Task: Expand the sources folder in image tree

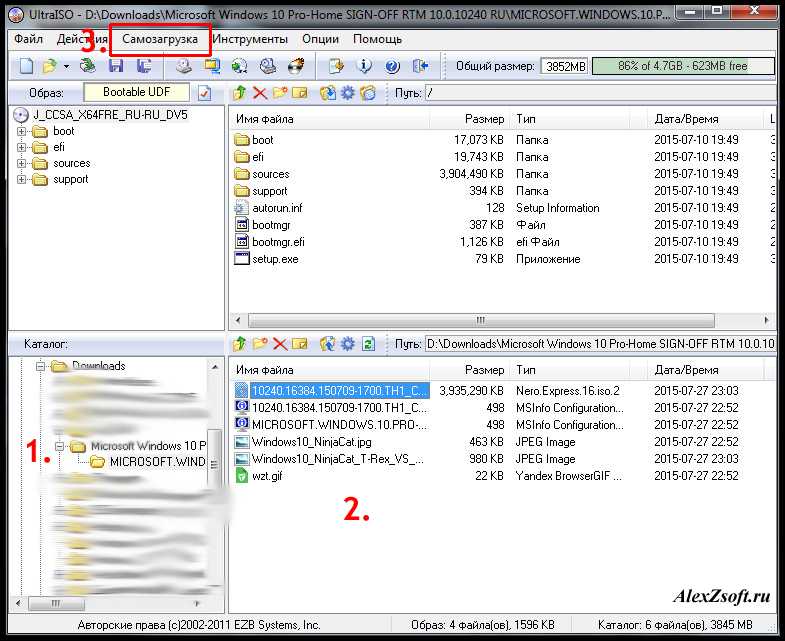Action: click(x=21, y=163)
